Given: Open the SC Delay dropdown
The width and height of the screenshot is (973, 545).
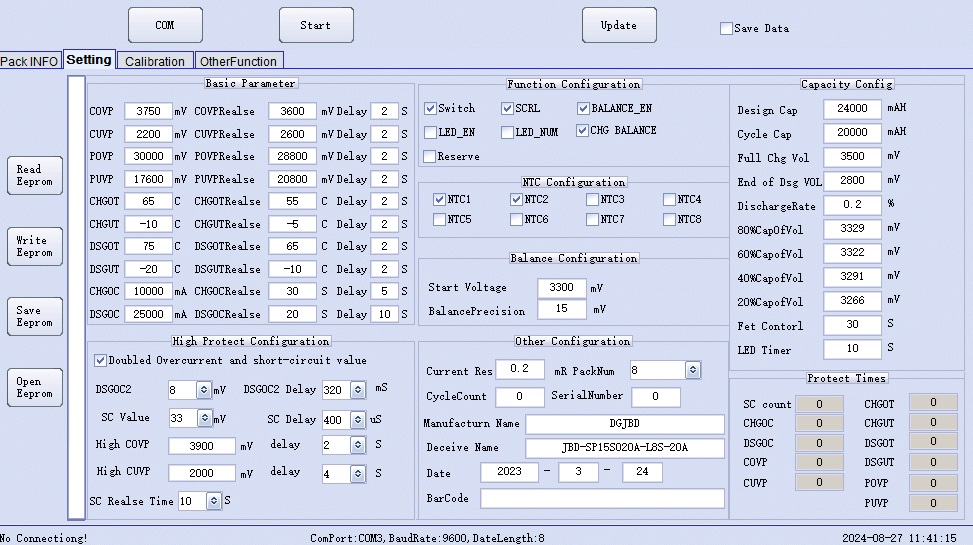Looking at the screenshot, I should [x=357, y=420].
